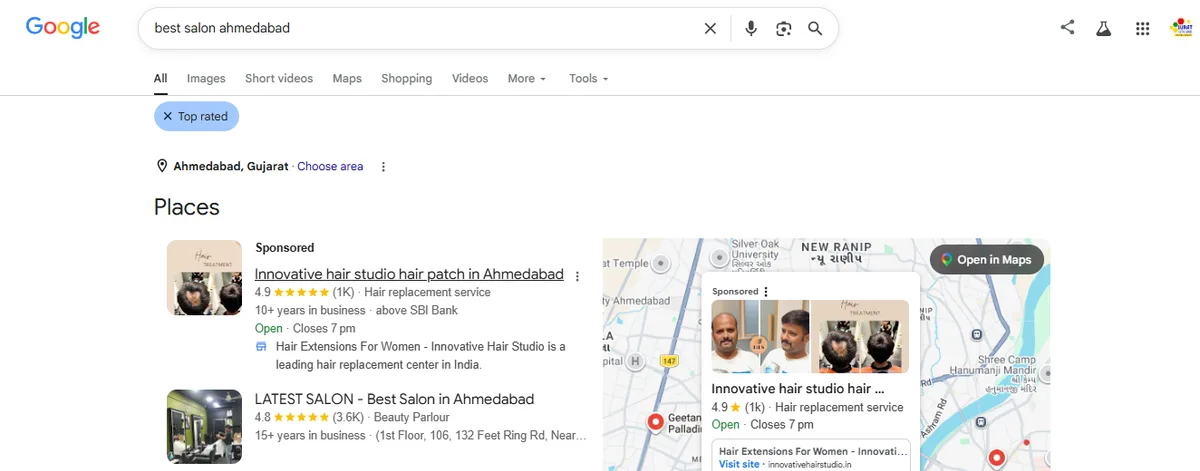Switch to the Images tab
The width and height of the screenshot is (1200, 471).
tap(206, 78)
